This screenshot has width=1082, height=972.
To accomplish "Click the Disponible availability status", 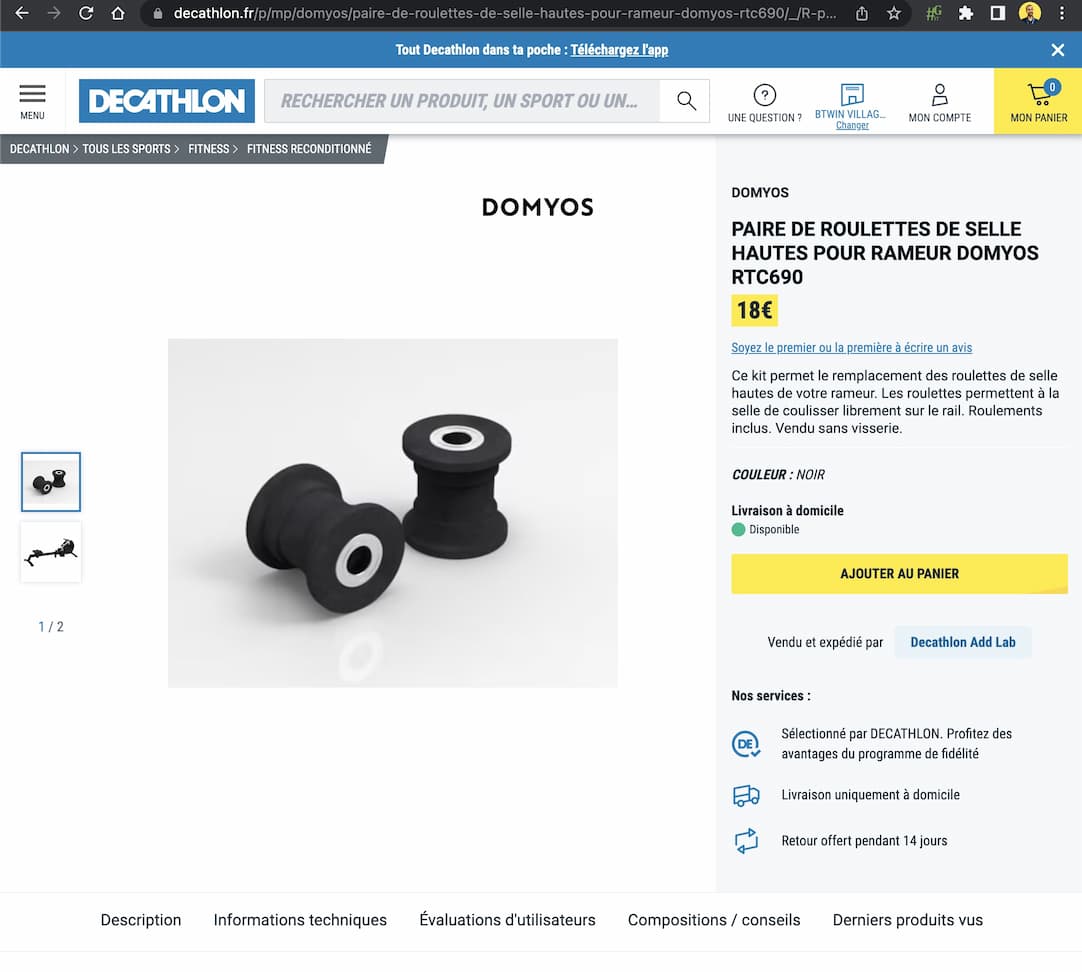I will pyautogui.click(x=766, y=530).
